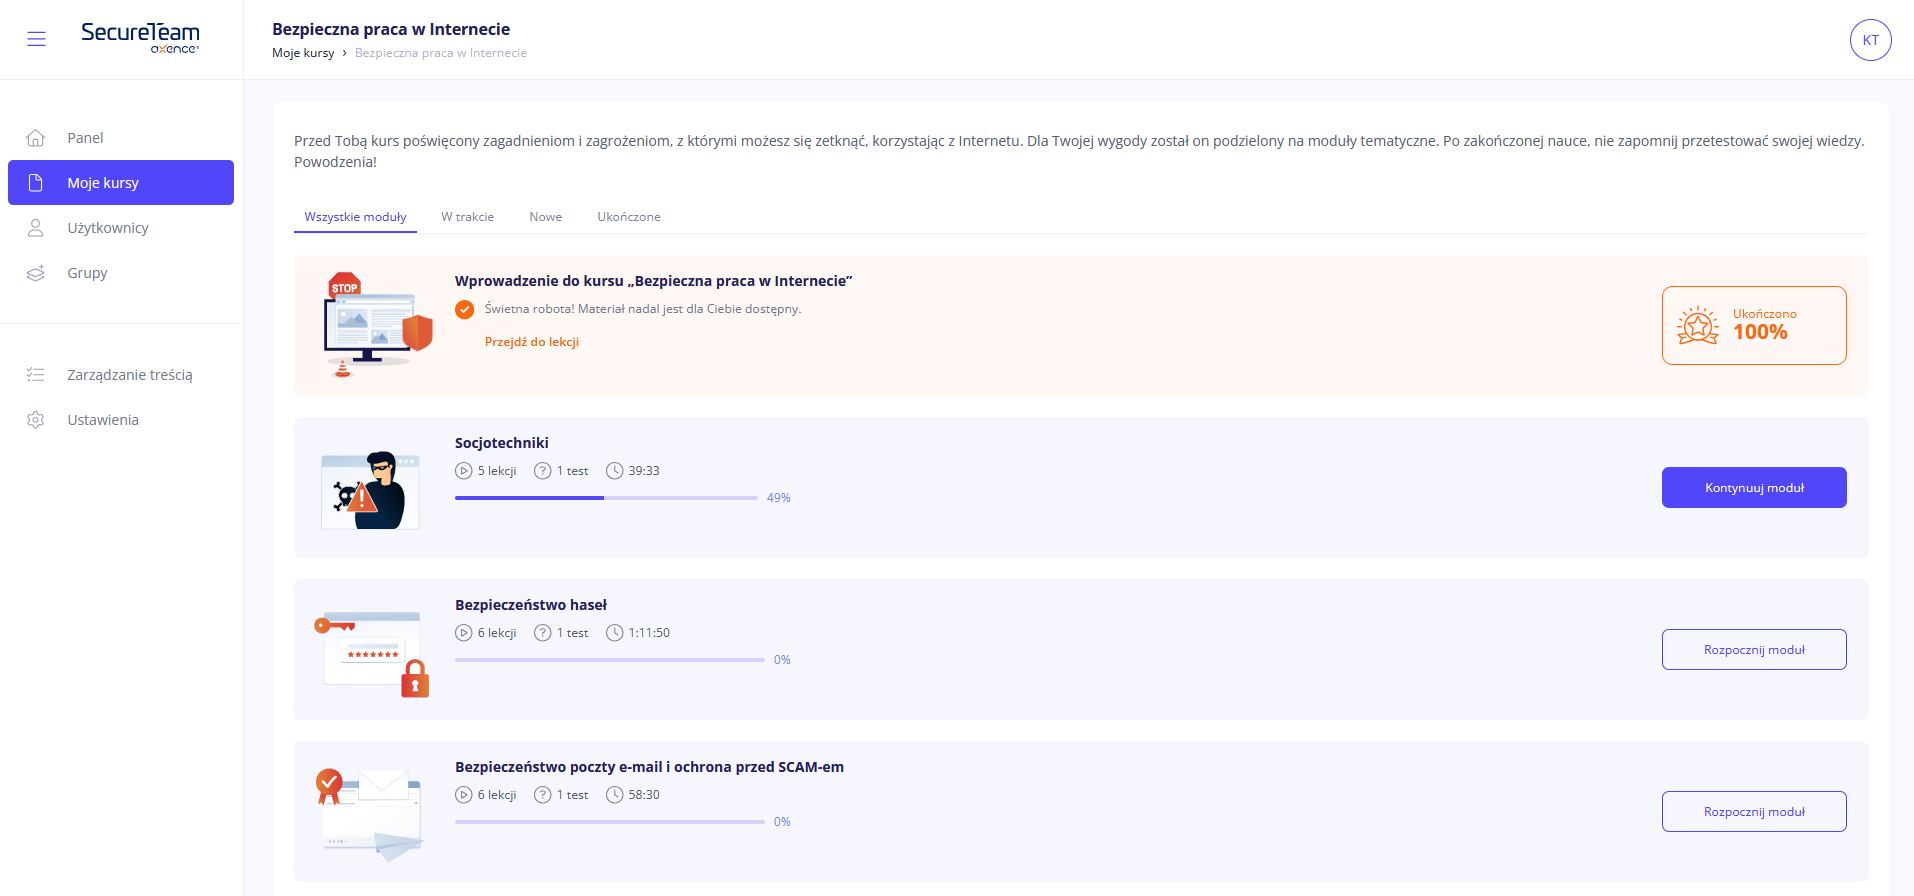Open the hamburger menu icon
Viewport: 1914px width, 896px height.
click(36, 39)
